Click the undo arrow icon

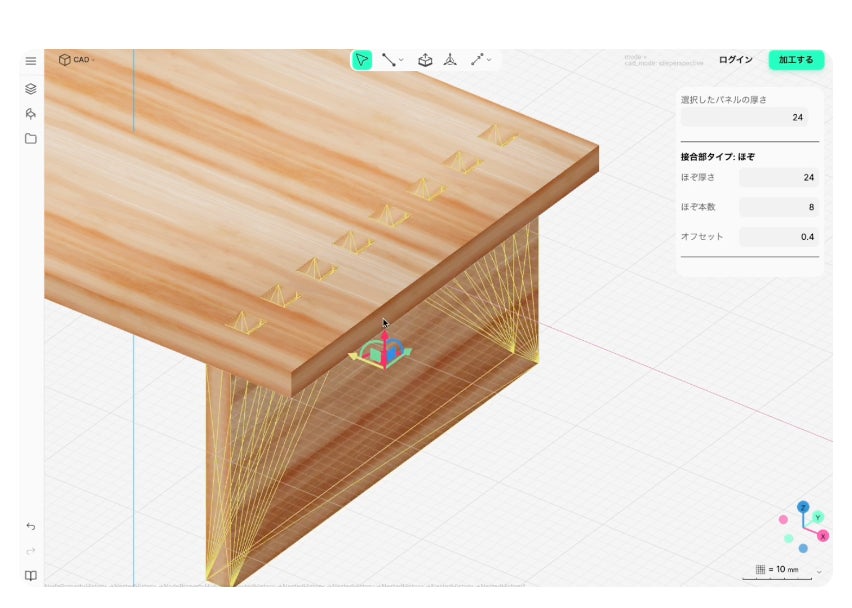(31, 526)
